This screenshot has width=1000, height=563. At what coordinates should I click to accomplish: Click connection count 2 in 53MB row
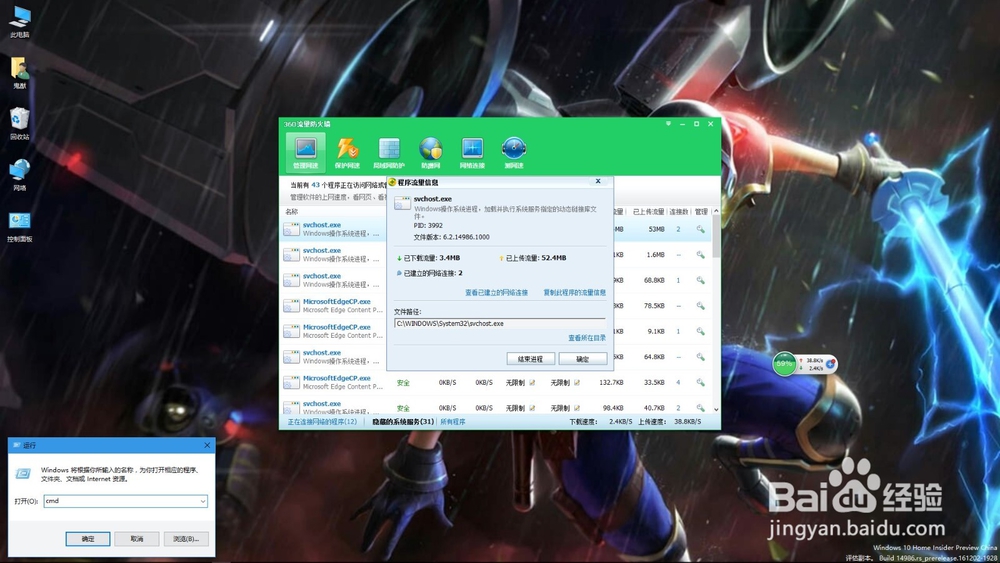[678, 229]
